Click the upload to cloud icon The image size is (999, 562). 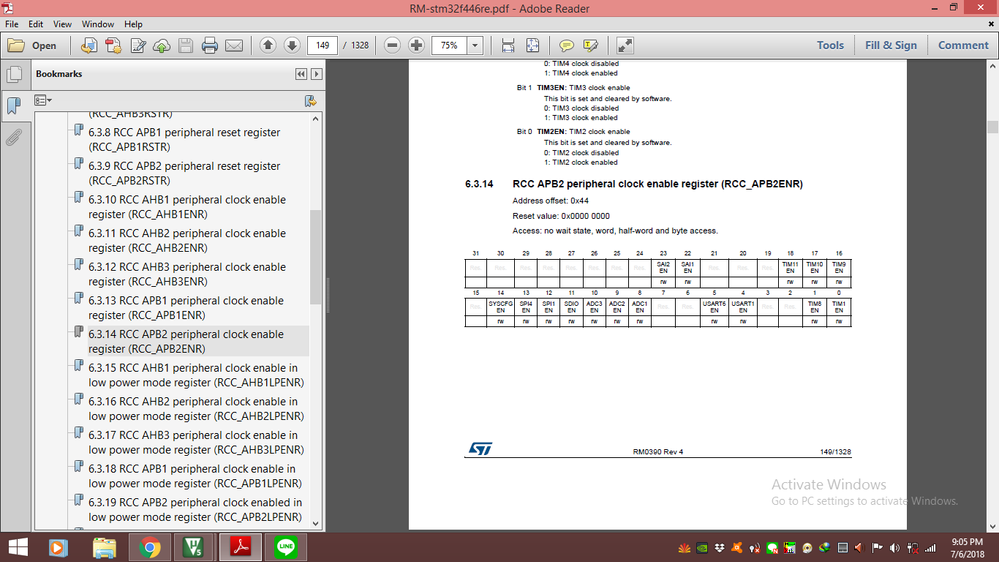162,45
